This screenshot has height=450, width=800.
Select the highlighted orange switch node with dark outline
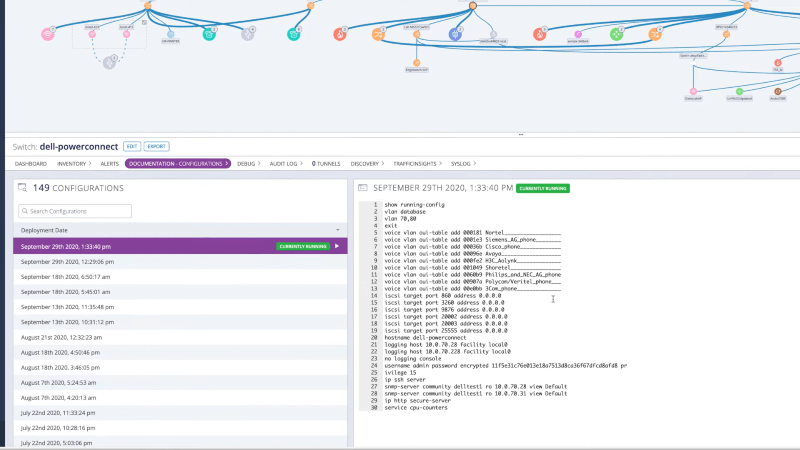point(473,6)
